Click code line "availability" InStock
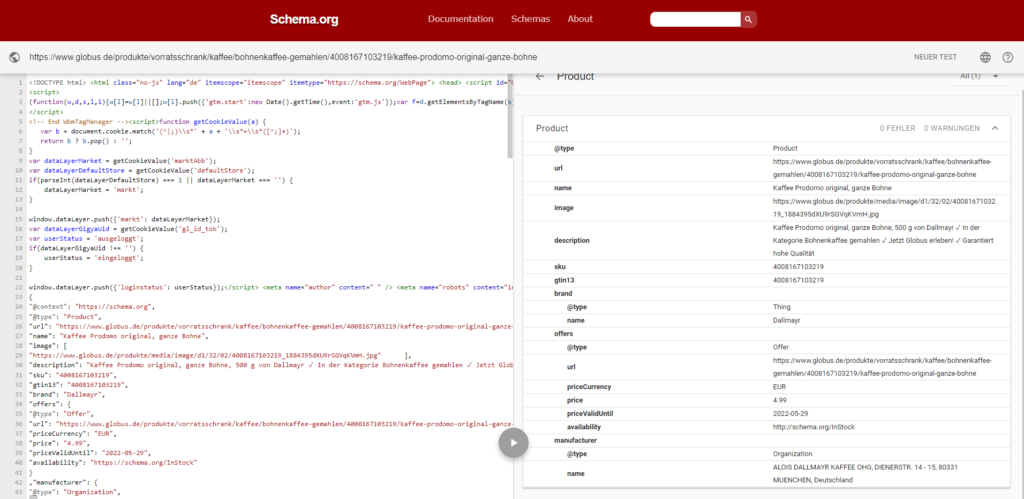Image resolution: width=1024 pixels, height=499 pixels. [113, 462]
